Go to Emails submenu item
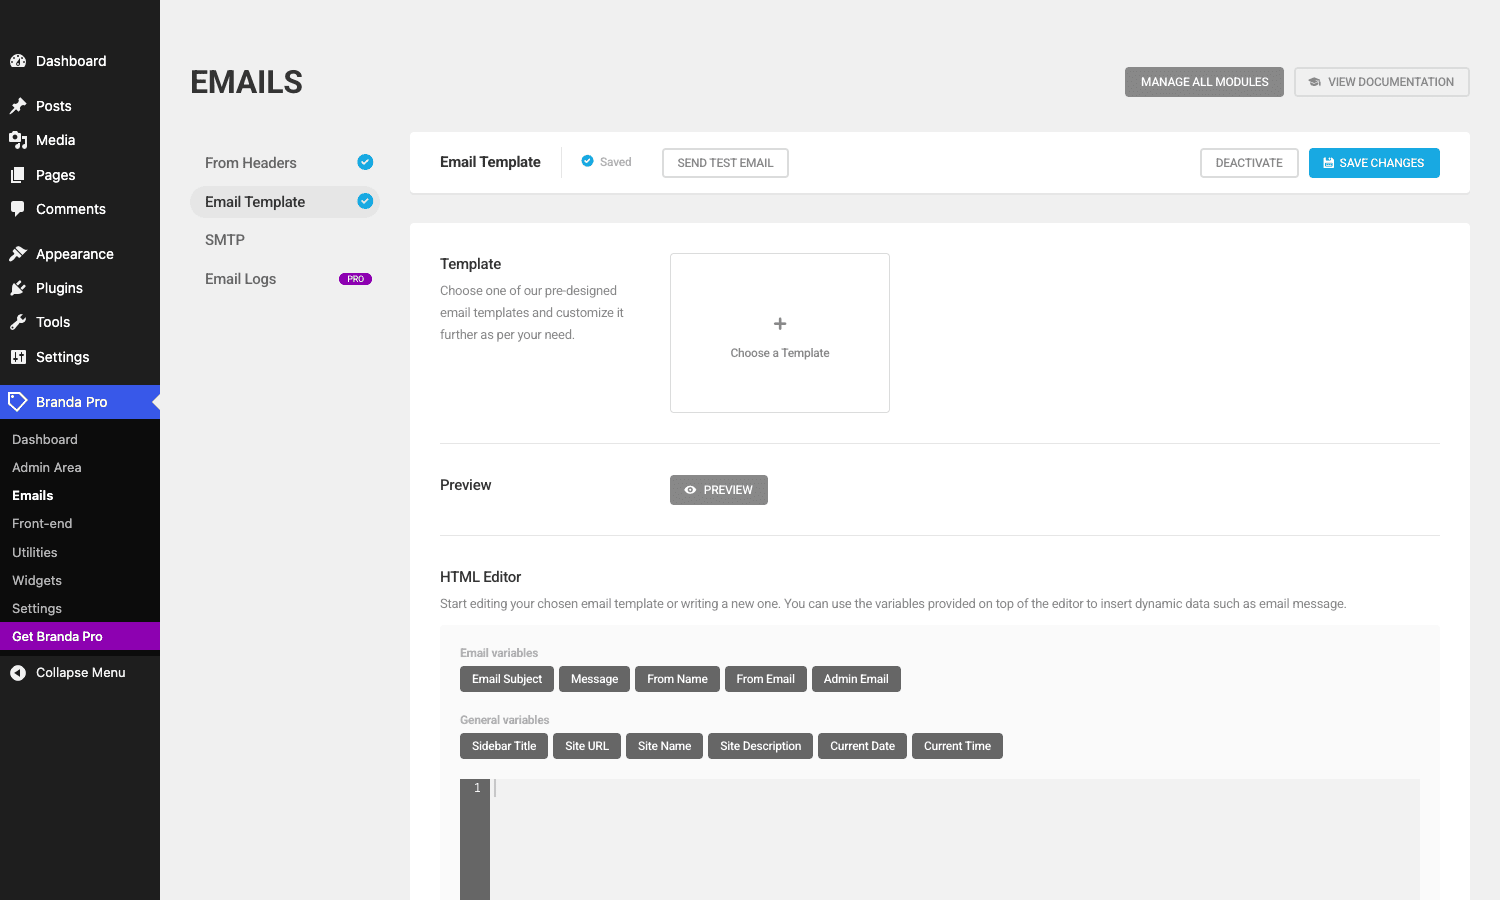 click(x=80, y=495)
